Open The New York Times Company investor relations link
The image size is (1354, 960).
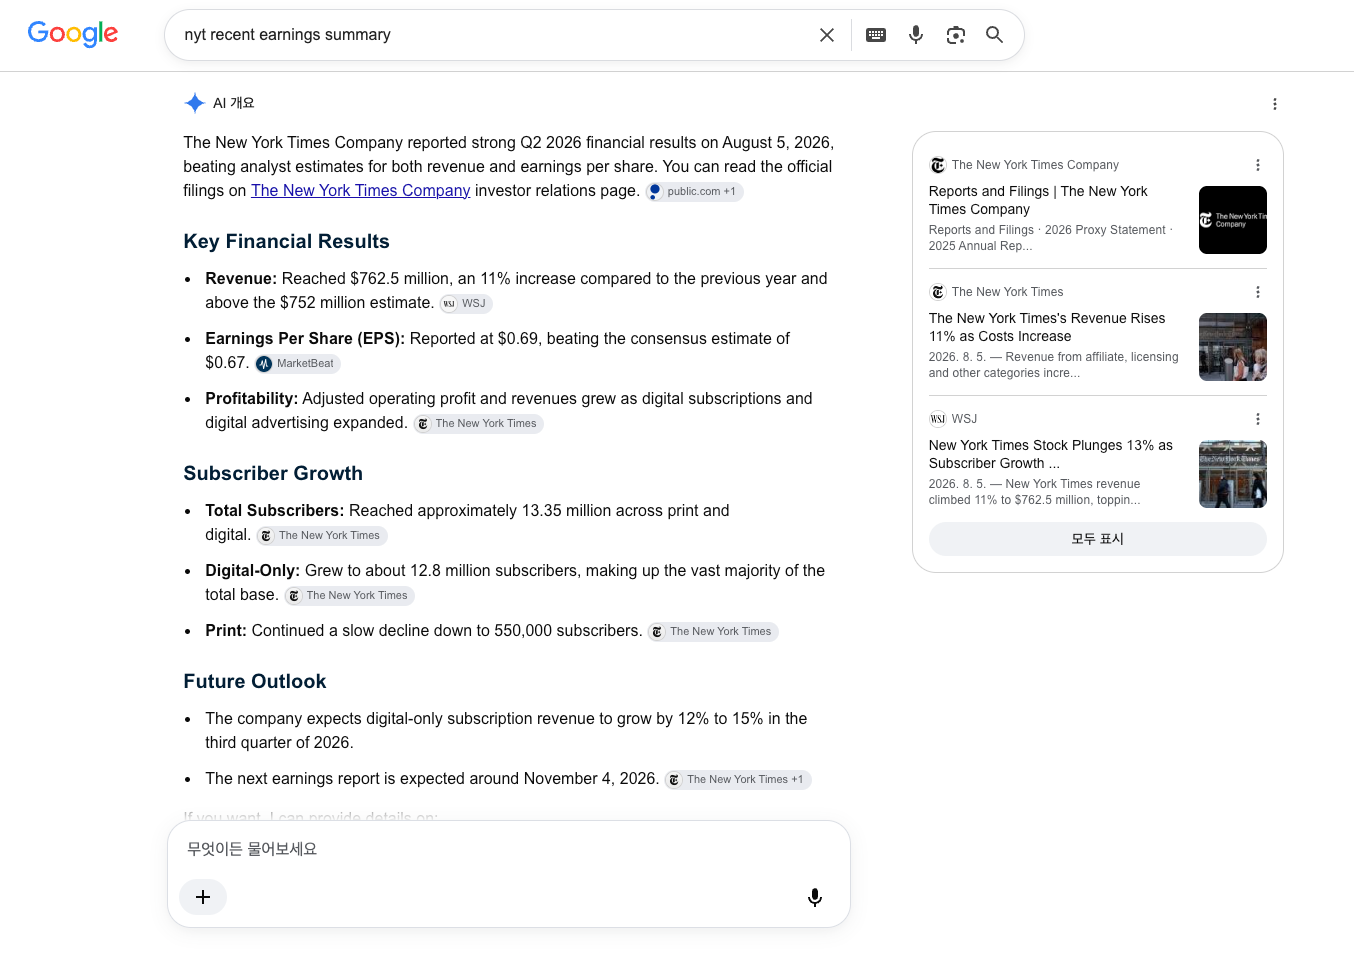(360, 190)
